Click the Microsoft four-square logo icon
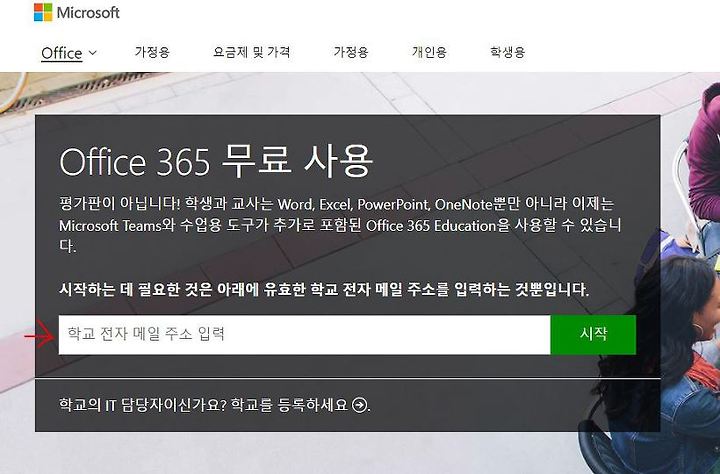The height and width of the screenshot is (474, 720). [43, 12]
